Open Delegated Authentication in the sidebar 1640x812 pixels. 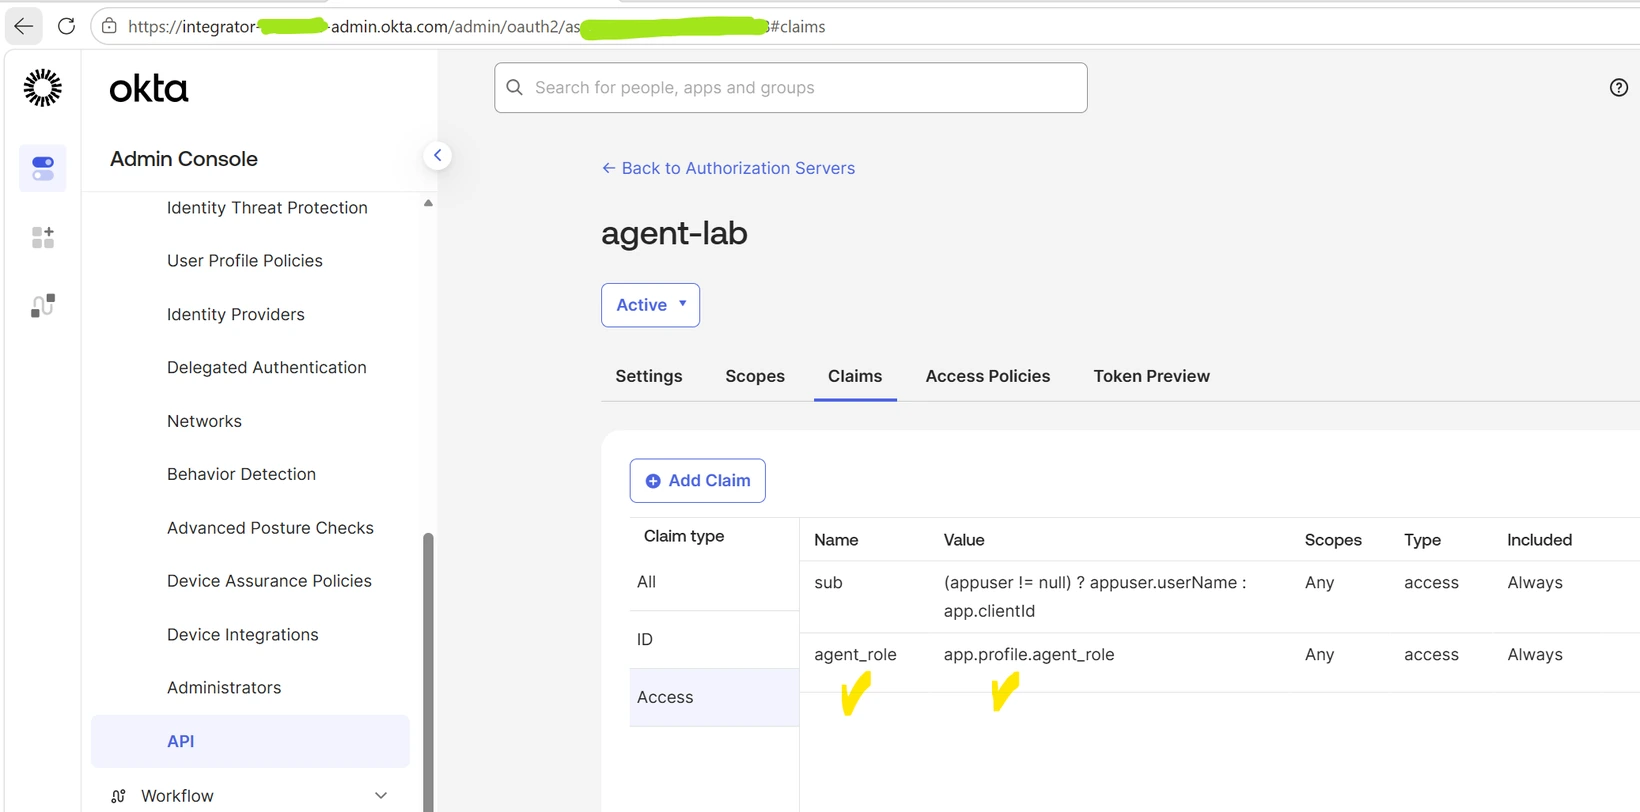(x=267, y=368)
